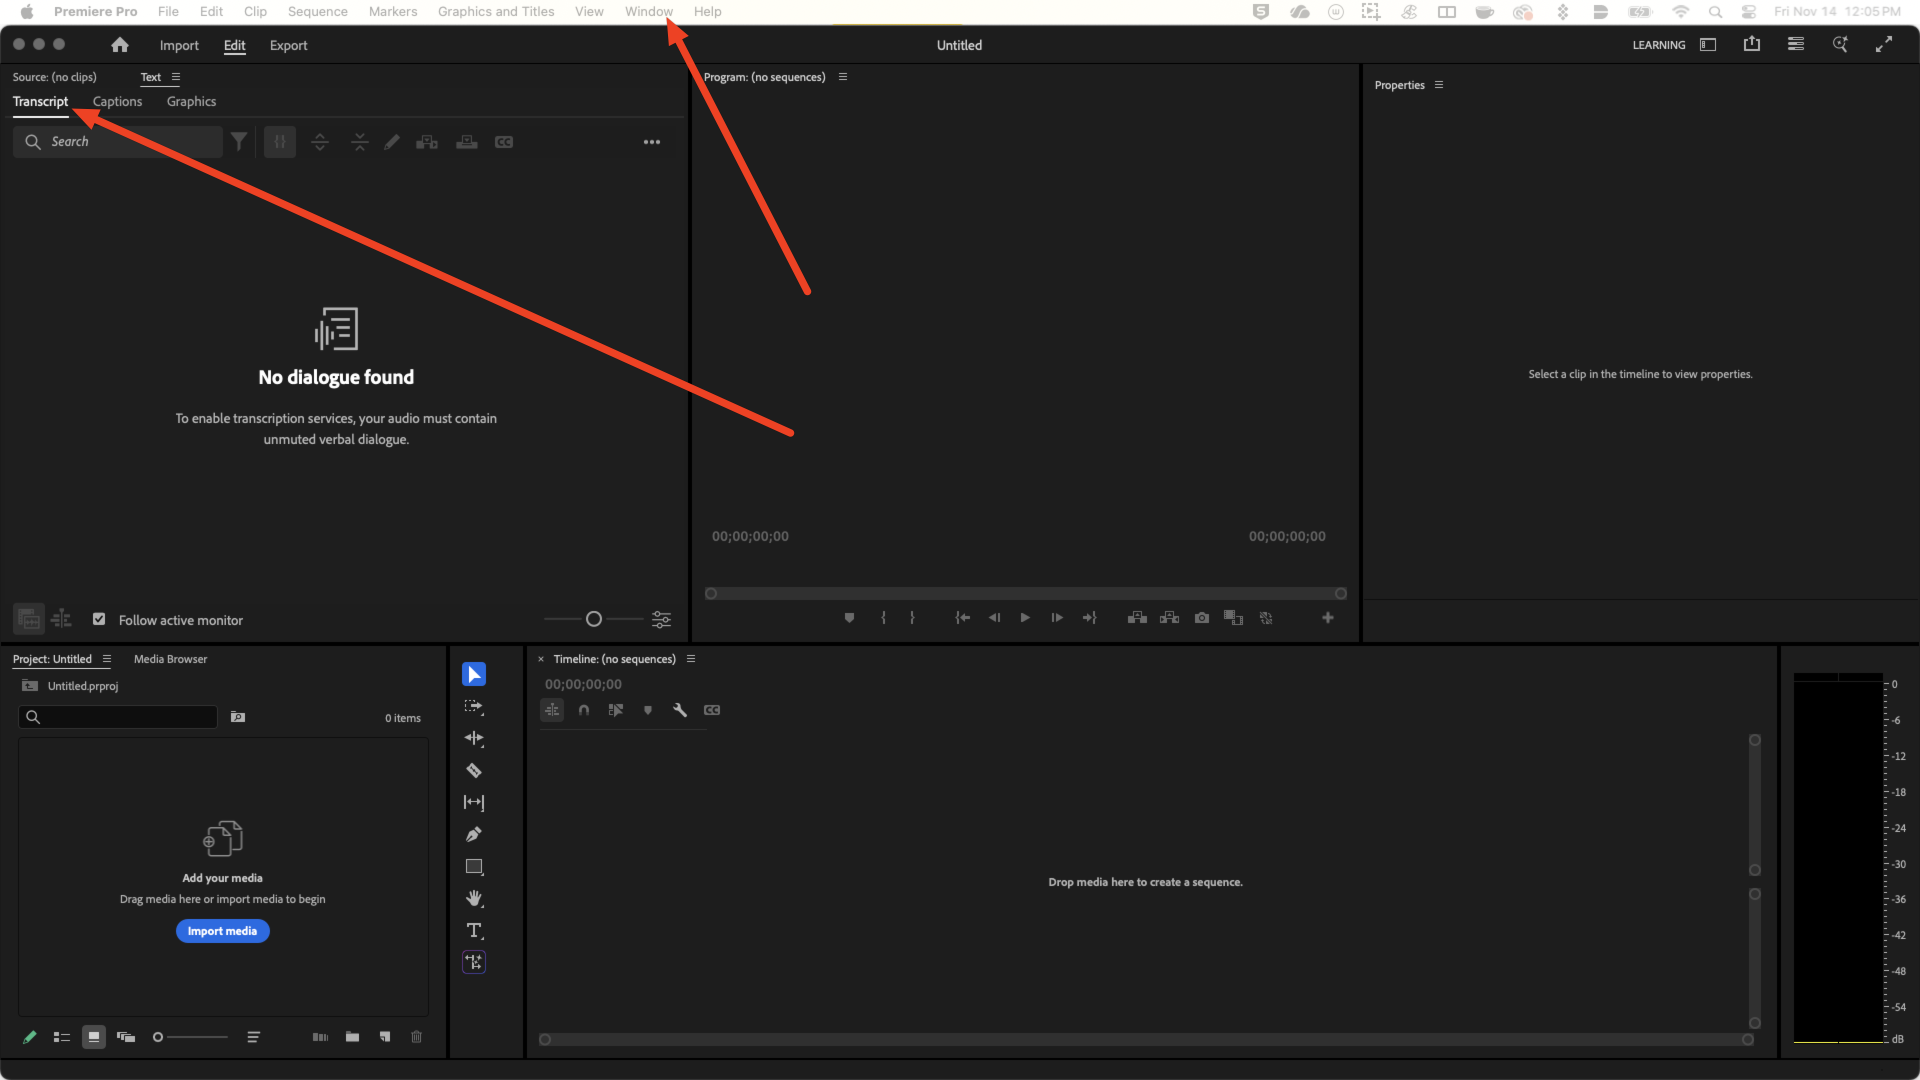Toggle timeline captions CC button
The height and width of the screenshot is (1080, 1920).
click(712, 710)
